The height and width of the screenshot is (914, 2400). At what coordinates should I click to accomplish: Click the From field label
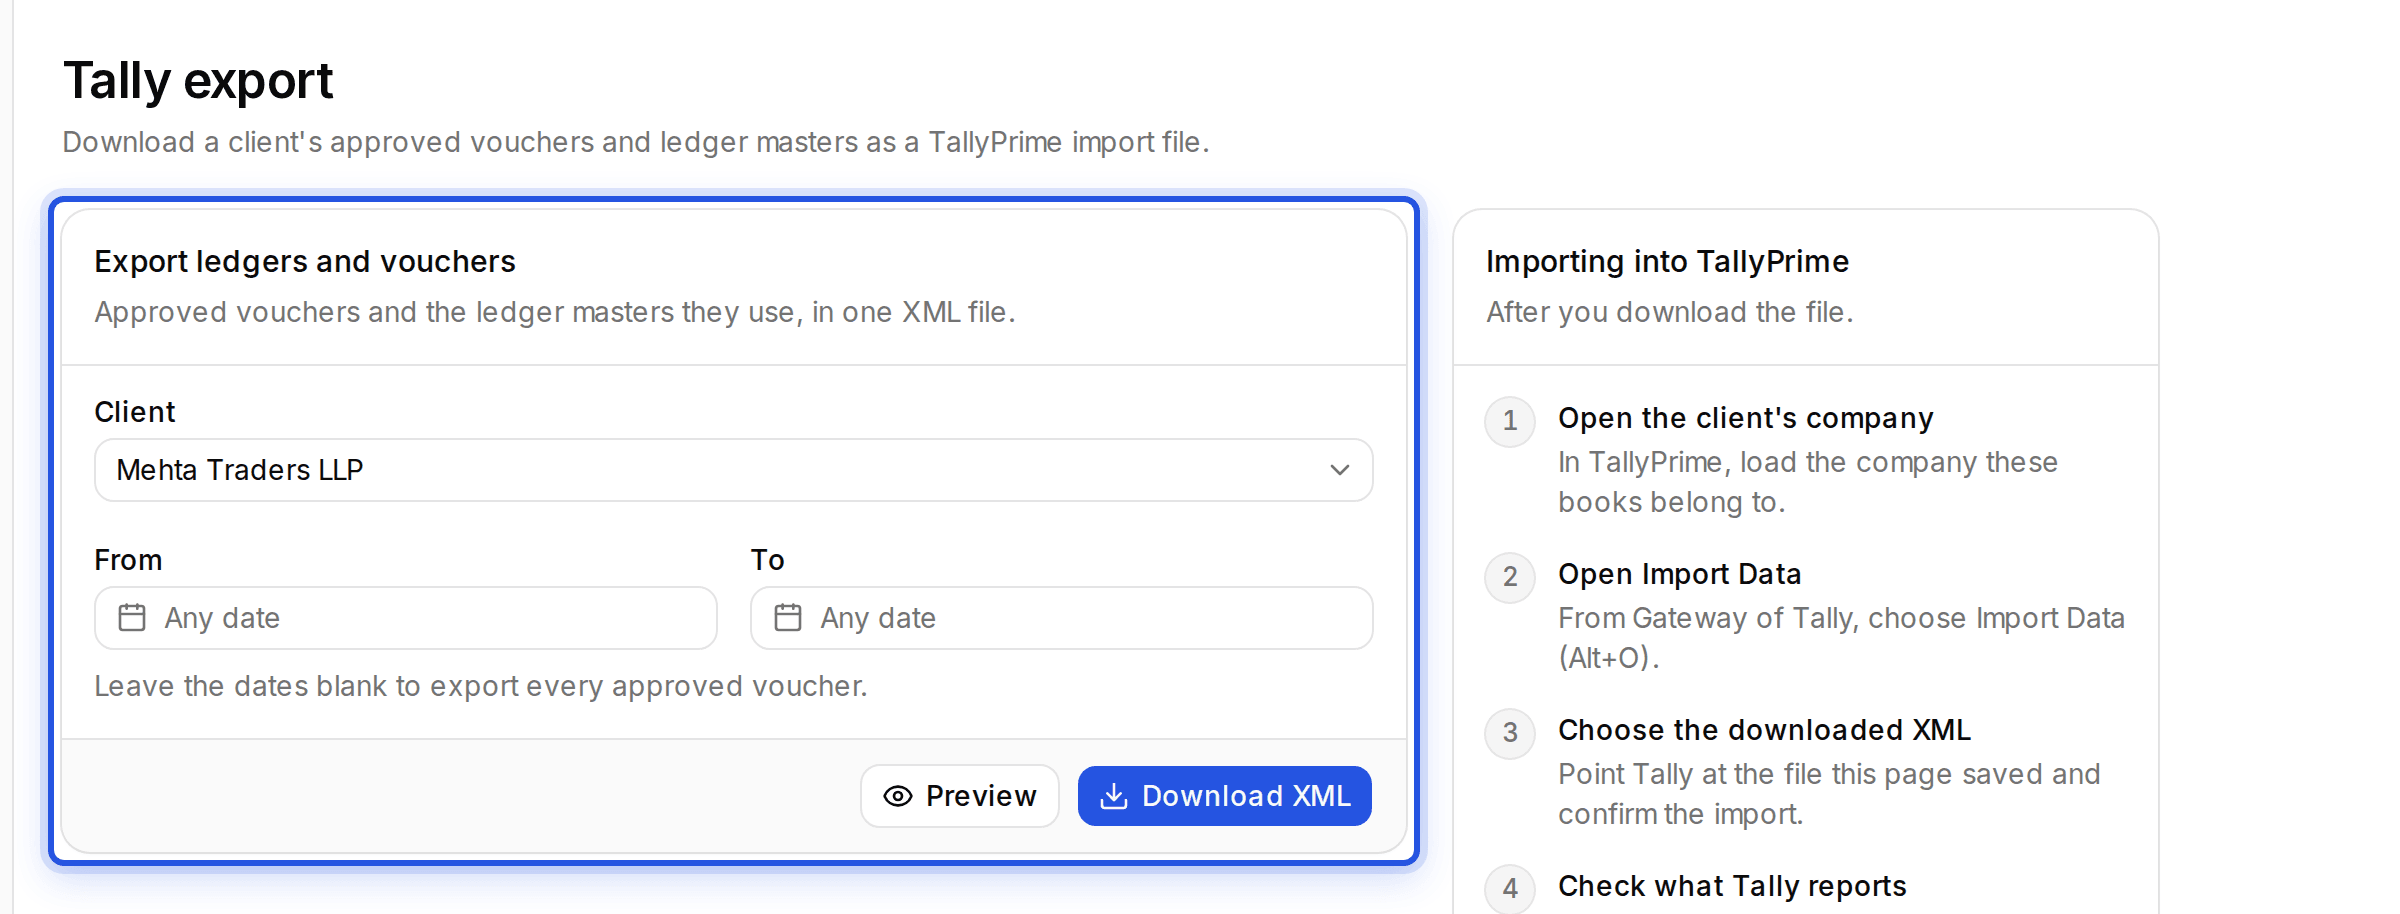[x=128, y=560]
